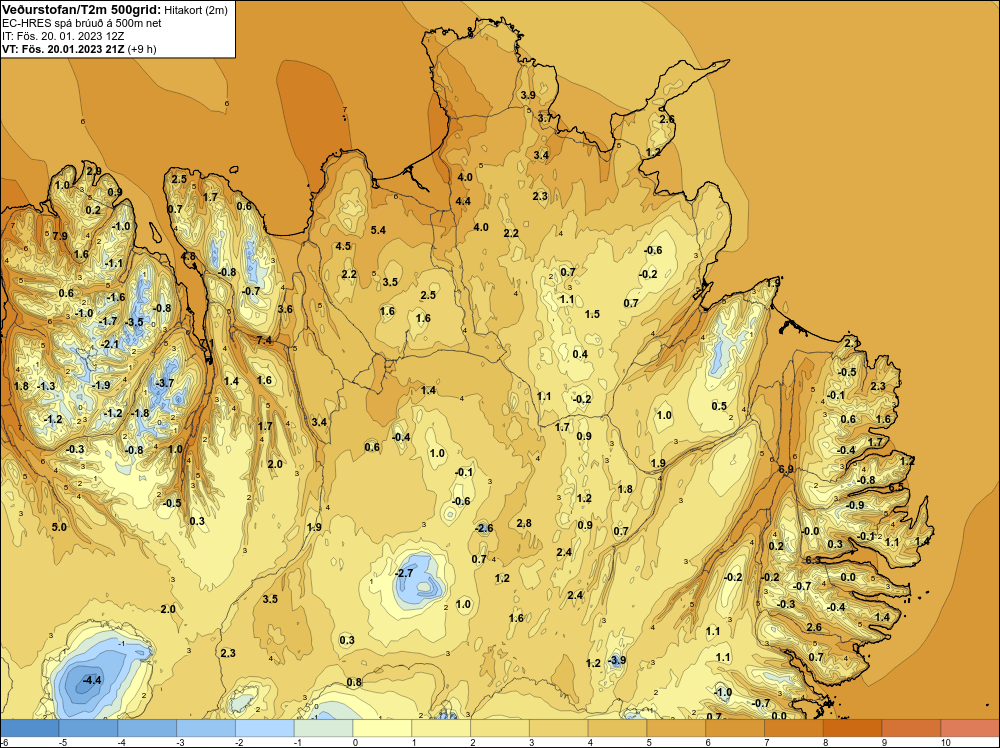
Task: Click the 6.9 temperature value
Action: point(786,469)
